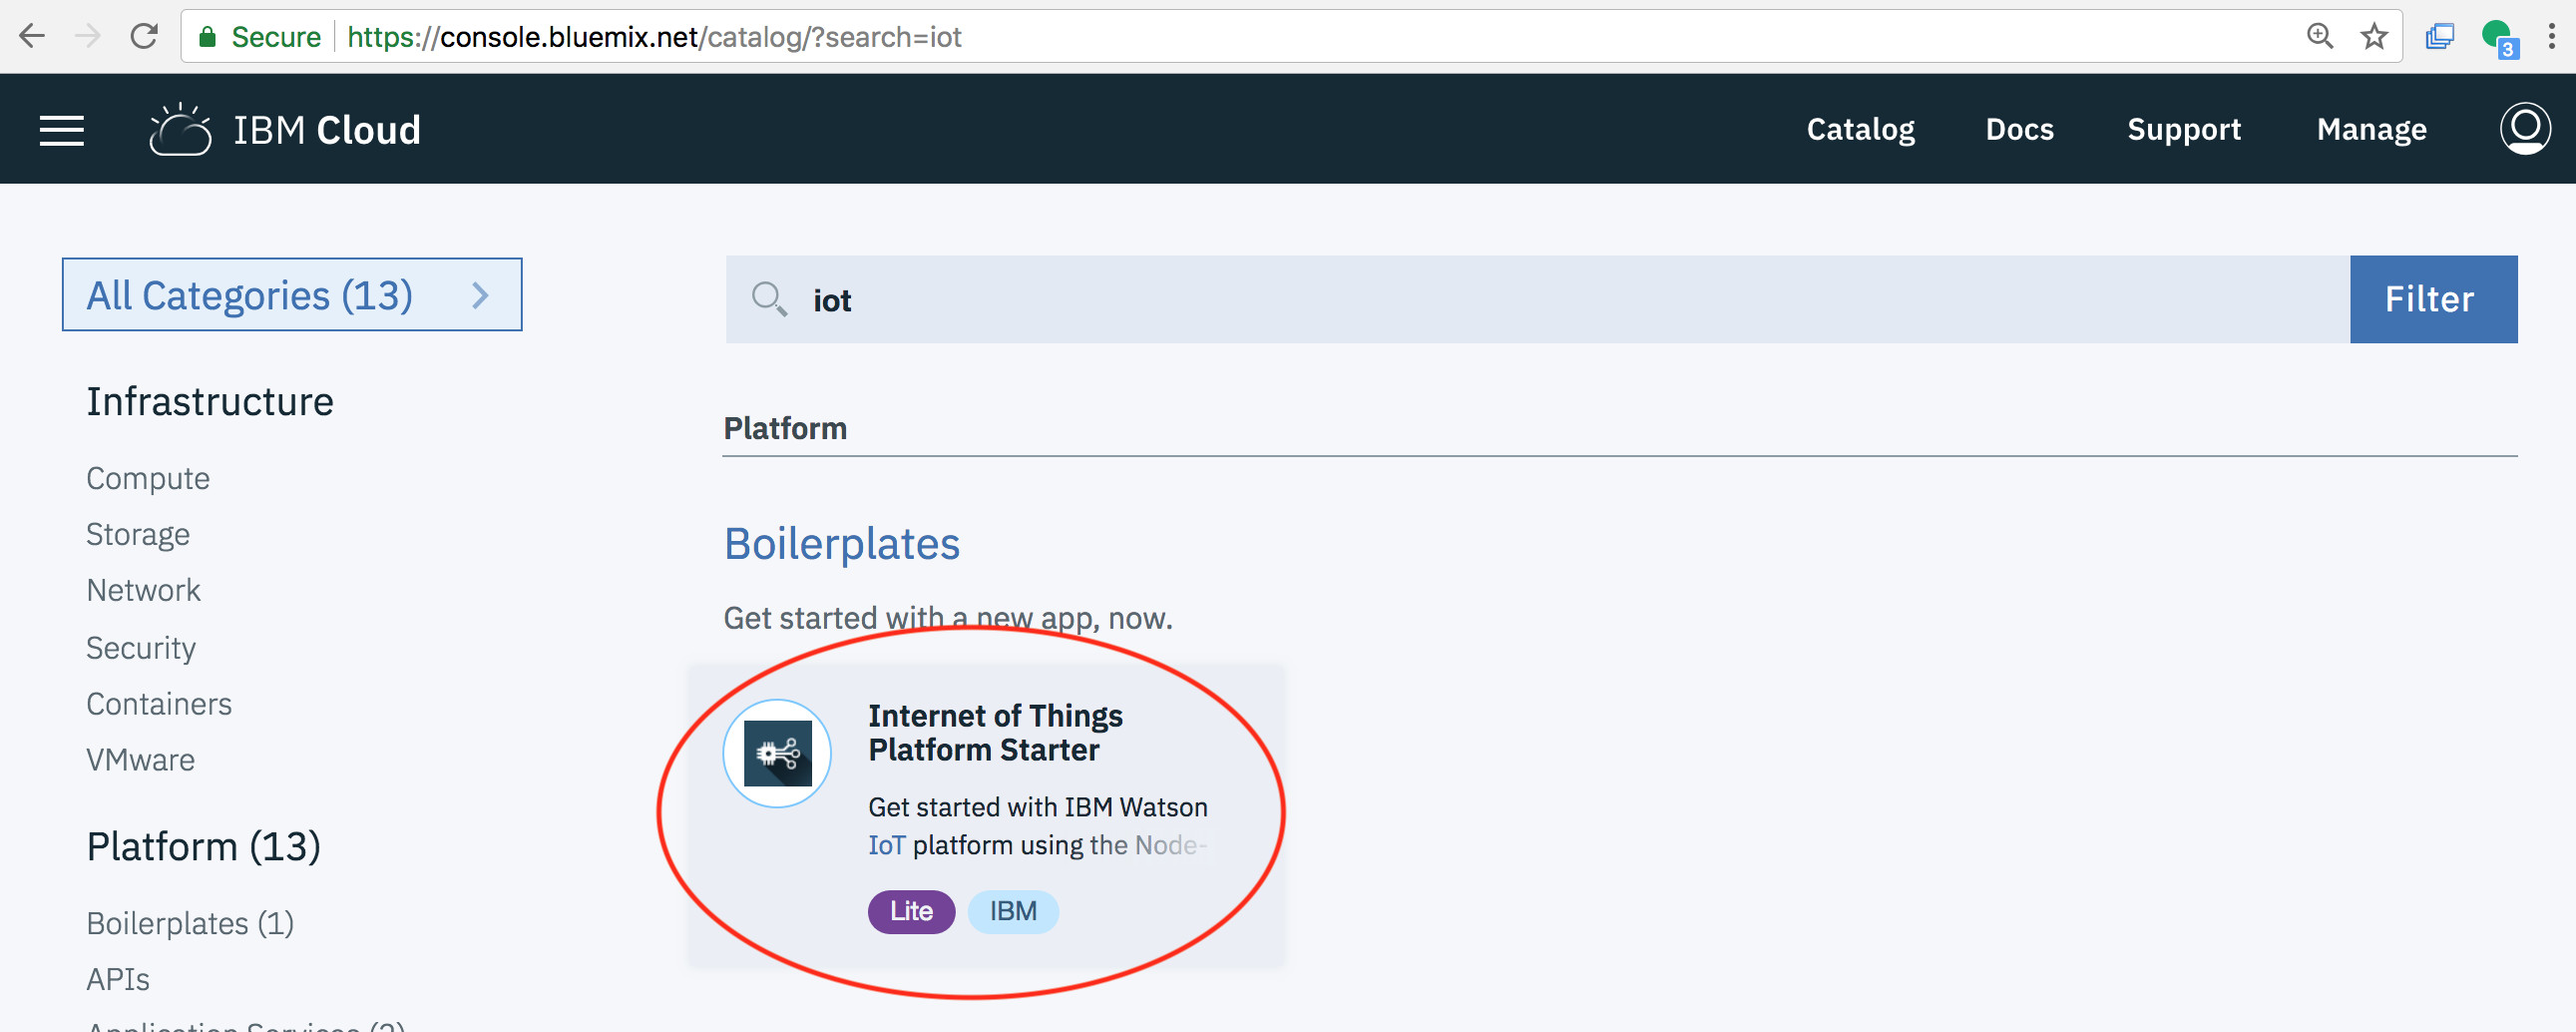Go back using the browser back arrow
This screenshot has height=1032, width=2576.
[x=32, y=37]
